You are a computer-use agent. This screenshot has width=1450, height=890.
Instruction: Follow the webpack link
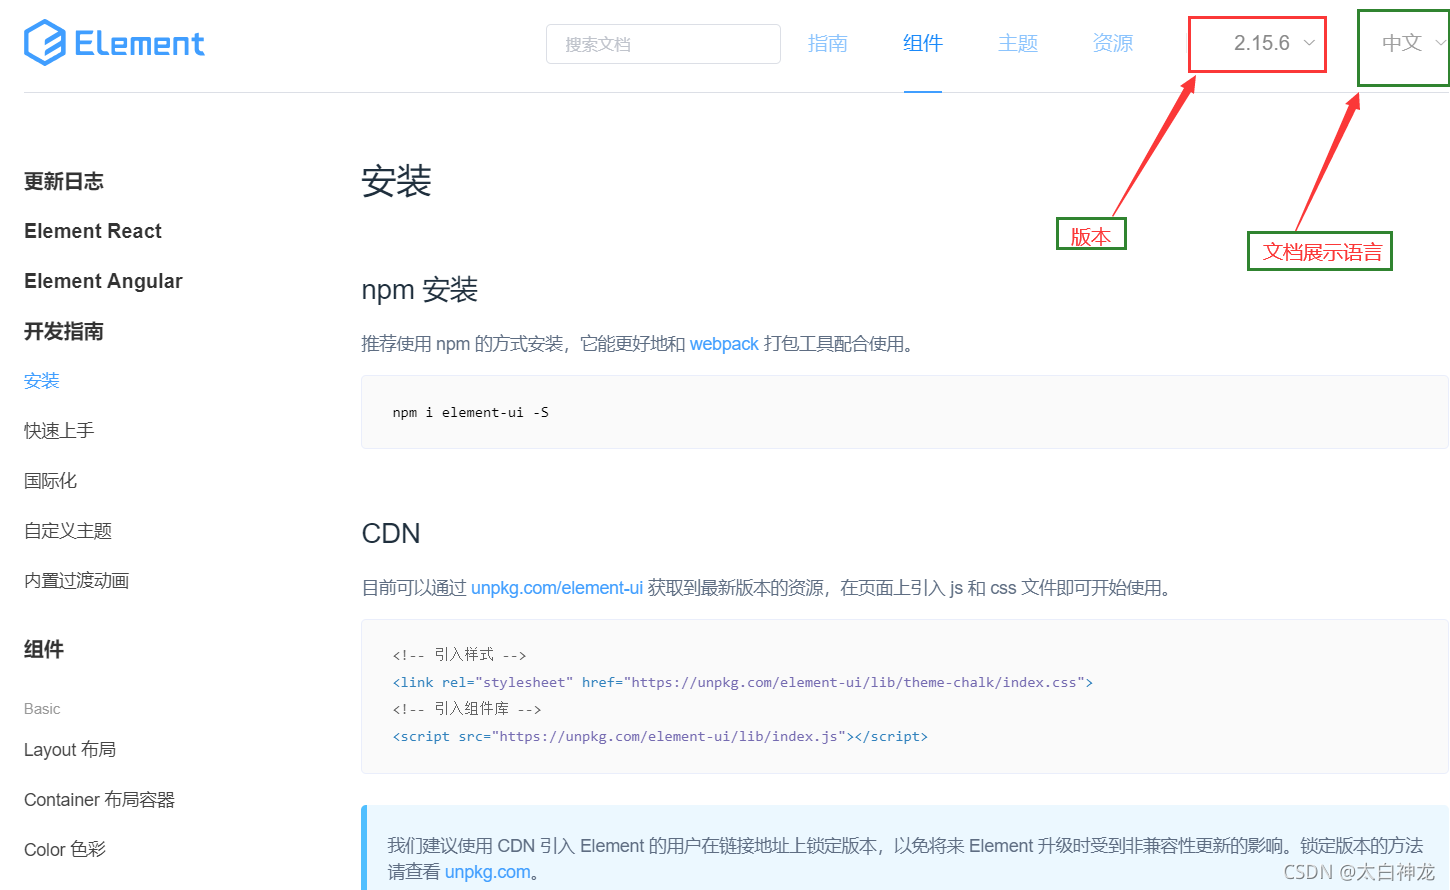(x=724, y=344)
